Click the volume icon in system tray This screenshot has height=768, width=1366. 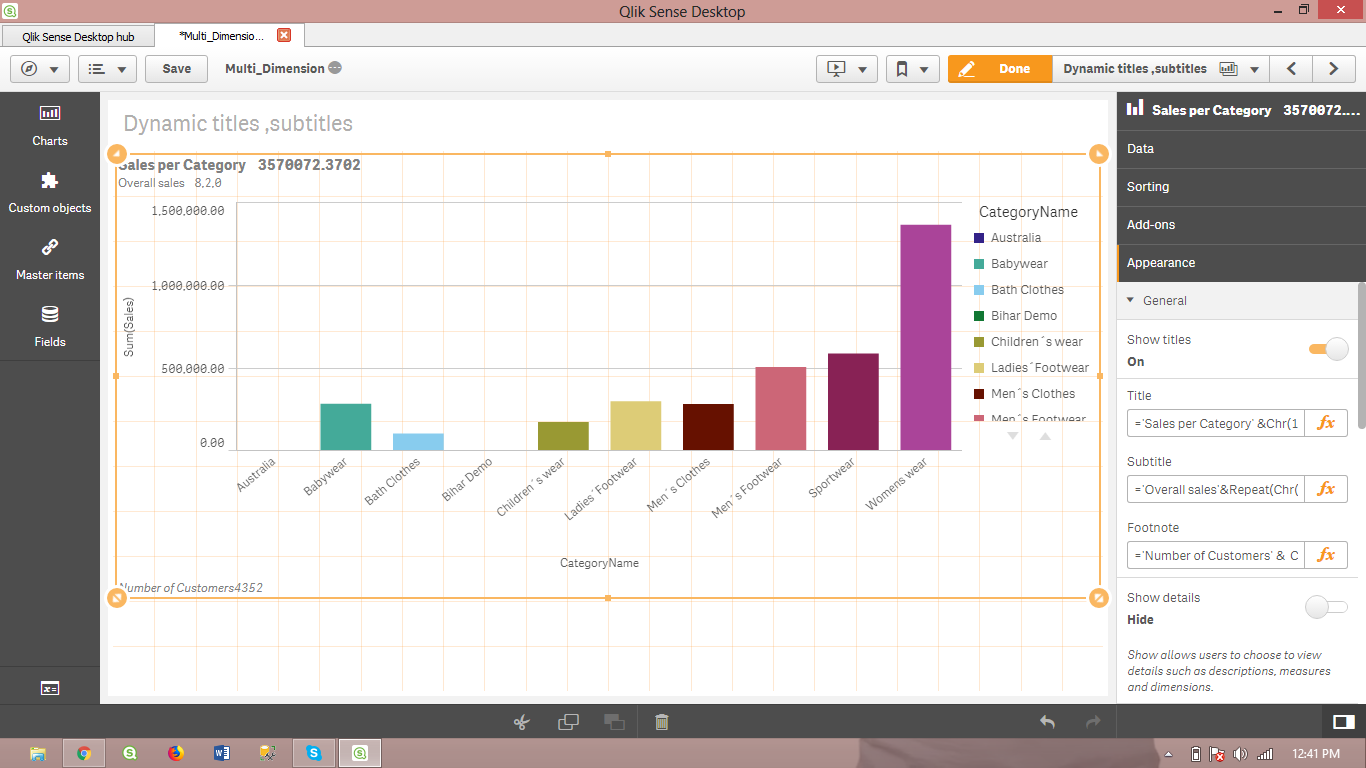pos(1241,754)
